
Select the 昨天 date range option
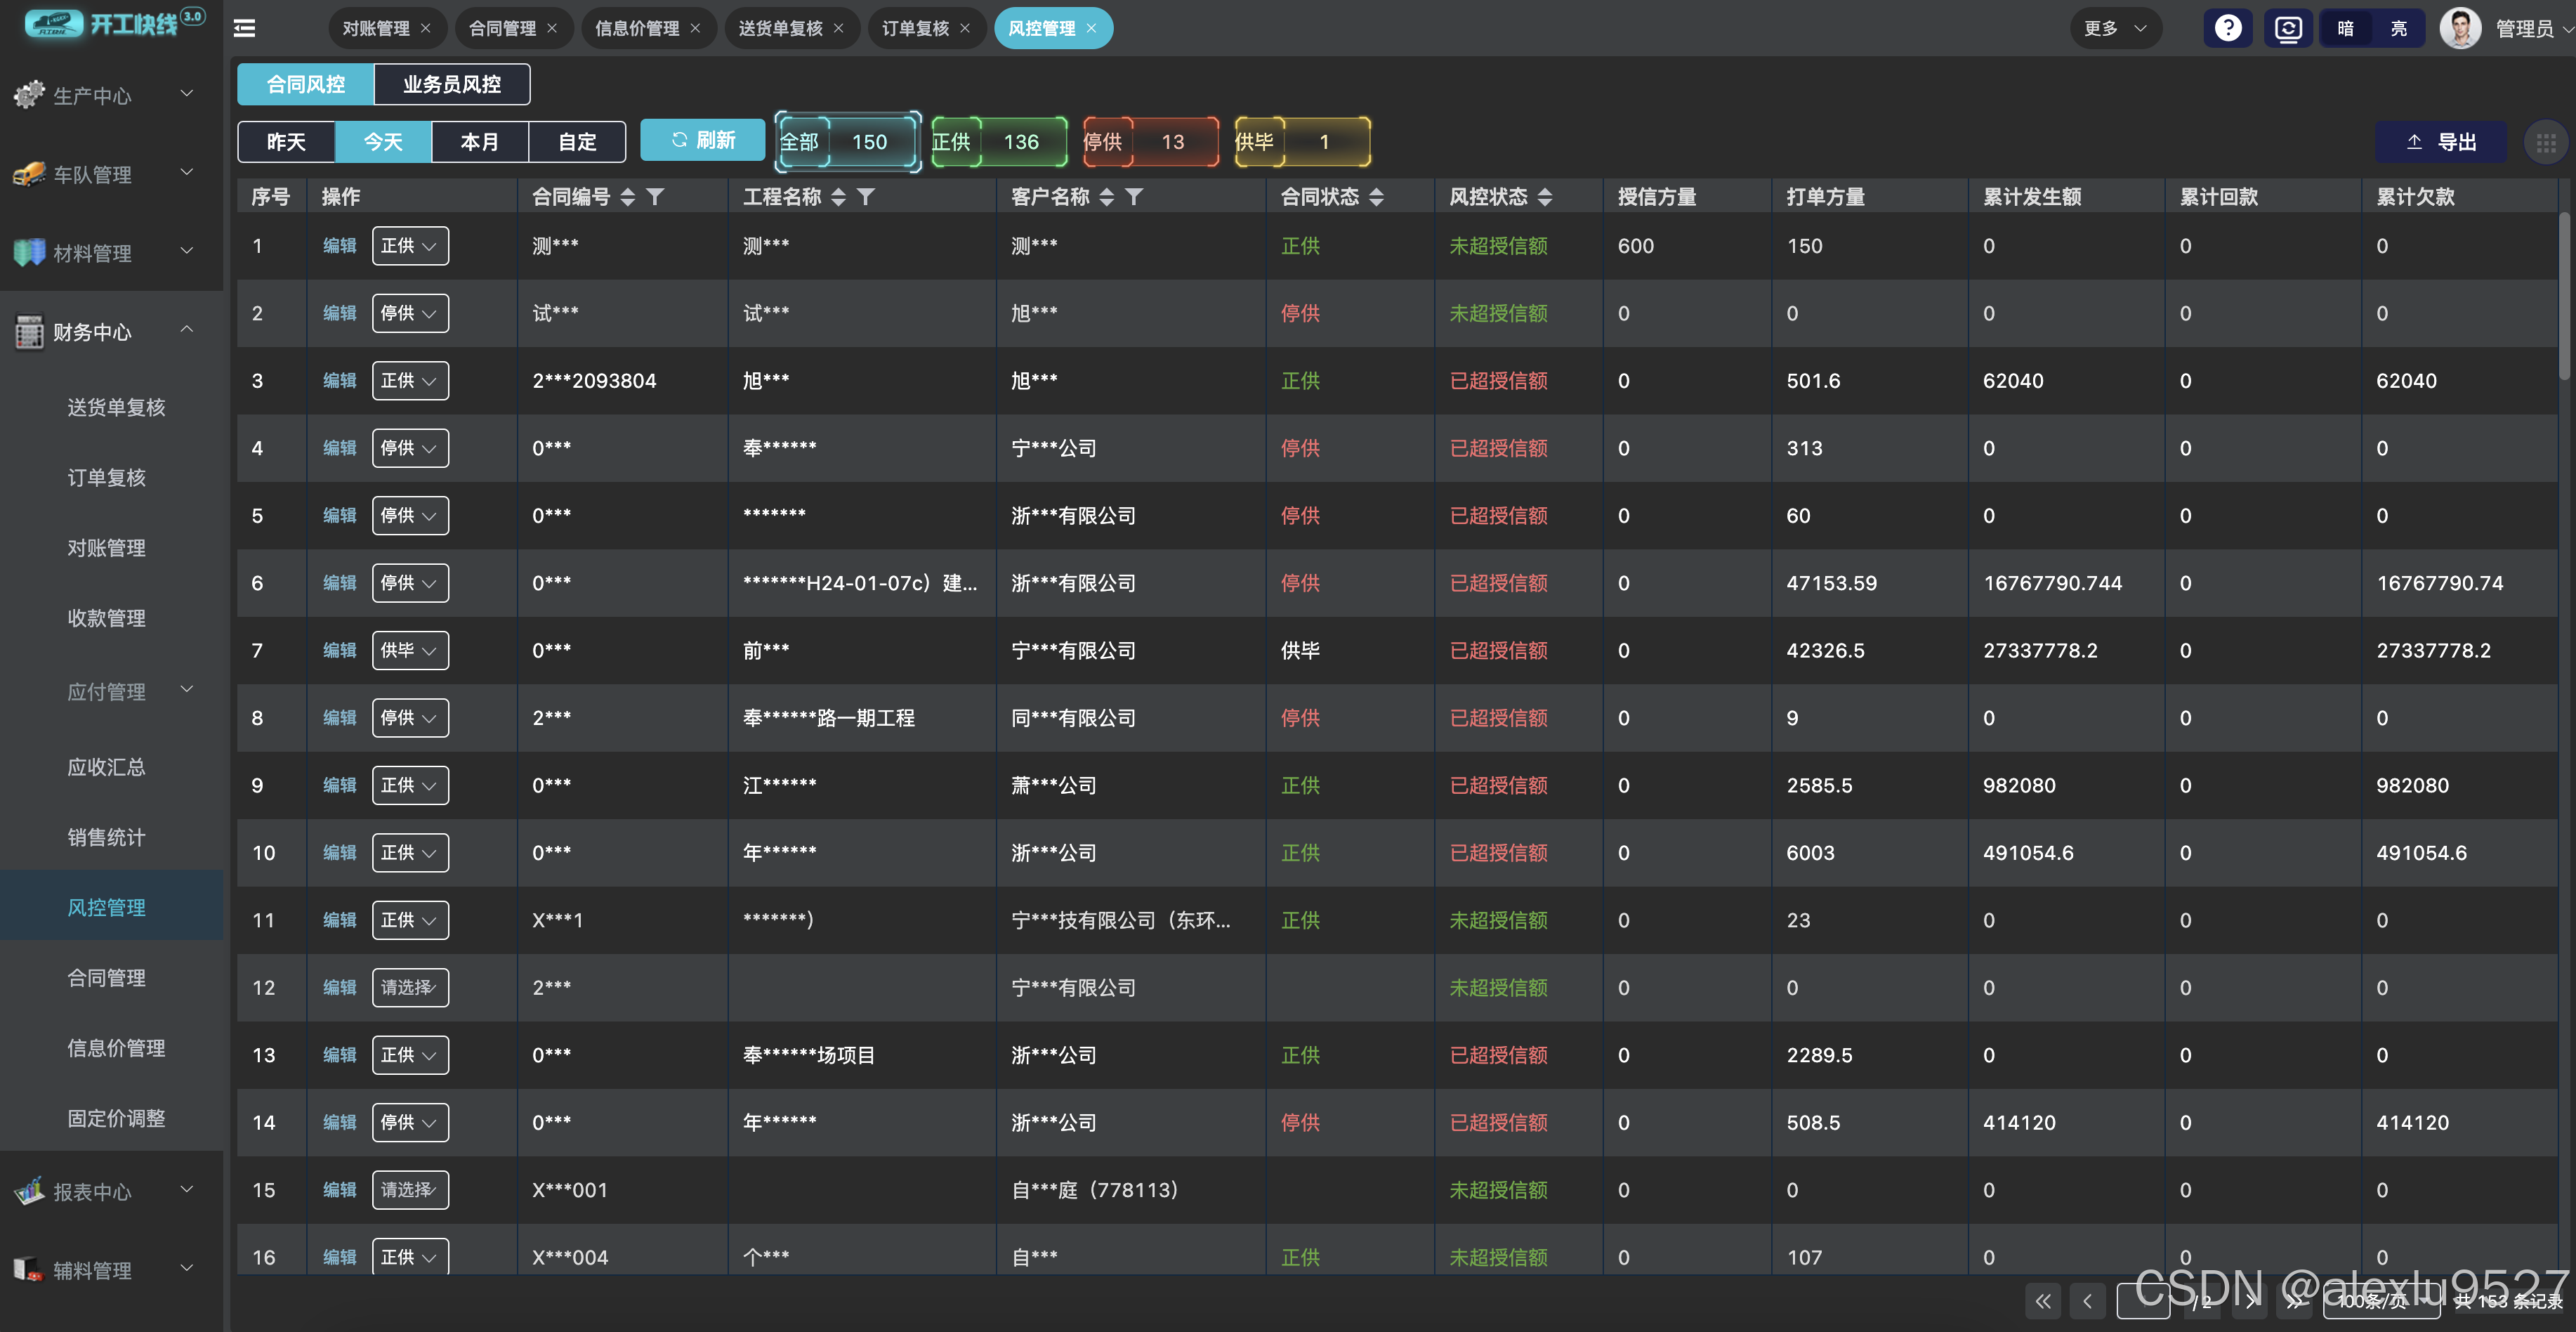tap(286, 142)
